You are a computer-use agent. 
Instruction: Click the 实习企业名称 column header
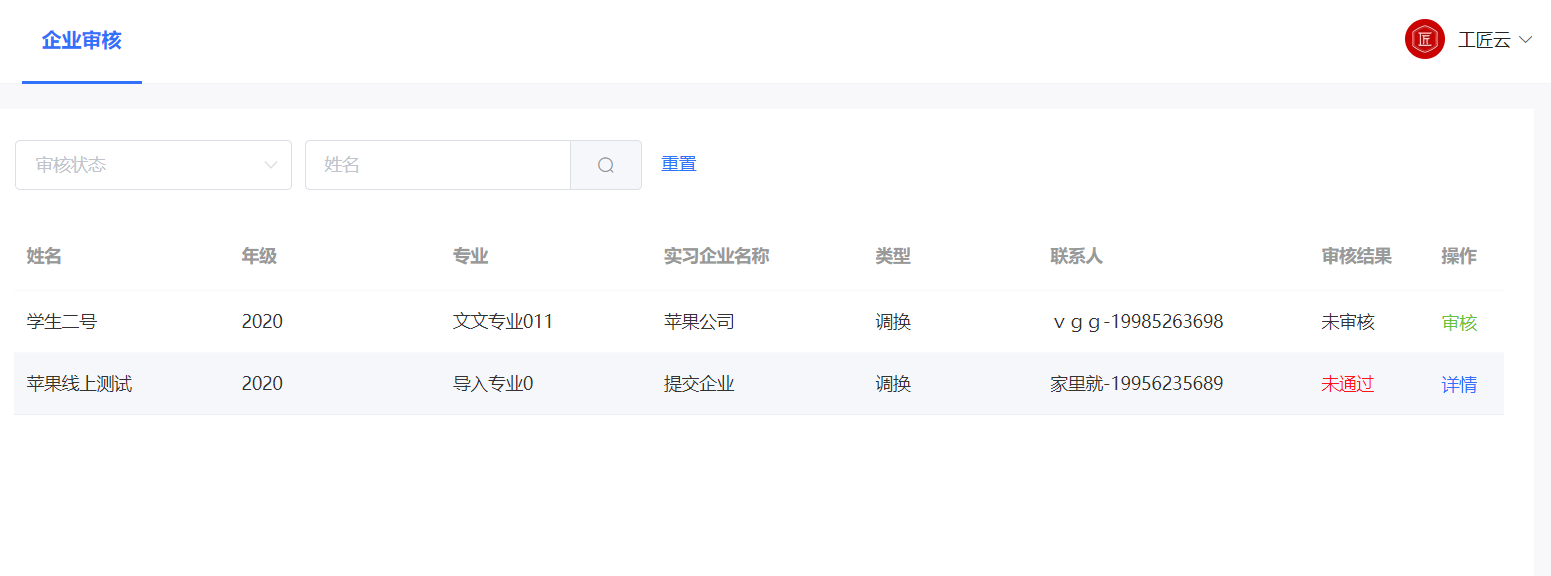(x=716, y=256)
